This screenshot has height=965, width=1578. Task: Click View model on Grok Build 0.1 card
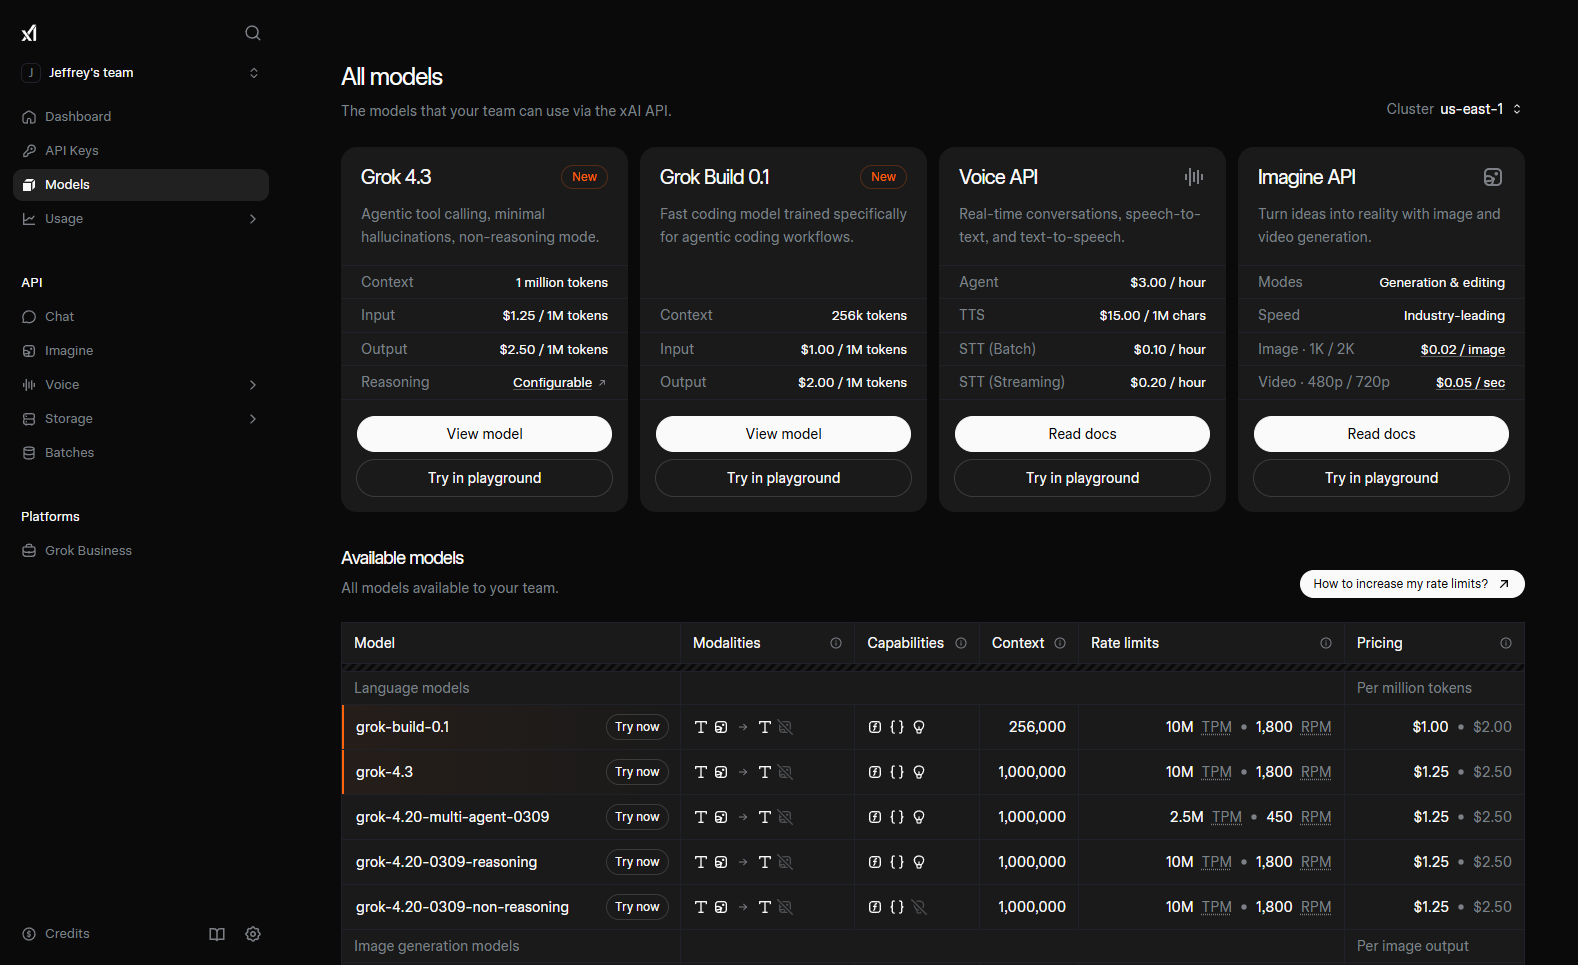tap(783, 434)
